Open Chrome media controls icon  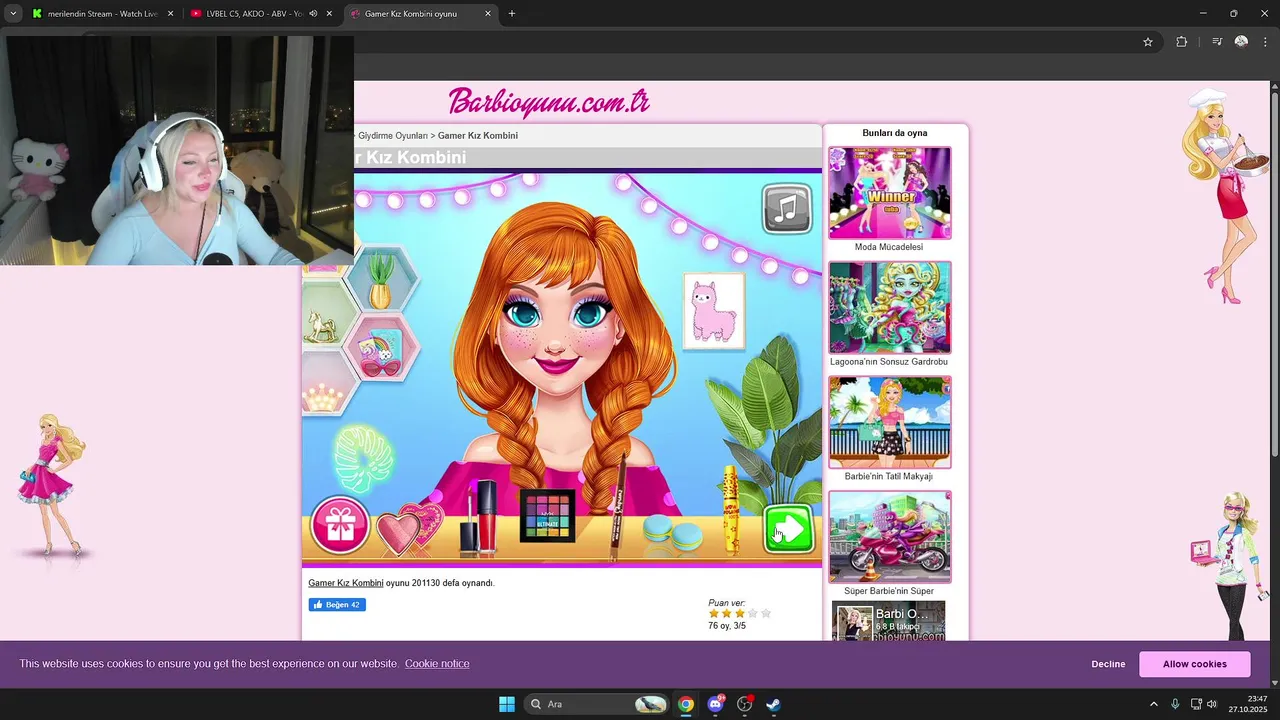pyautogui.click(x=1217, y=42)
